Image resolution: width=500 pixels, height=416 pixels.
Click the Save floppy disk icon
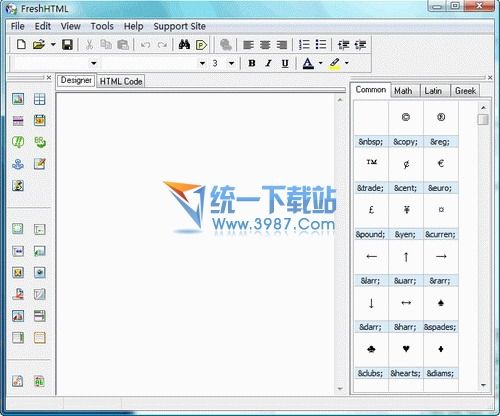[x=67, y=44]
